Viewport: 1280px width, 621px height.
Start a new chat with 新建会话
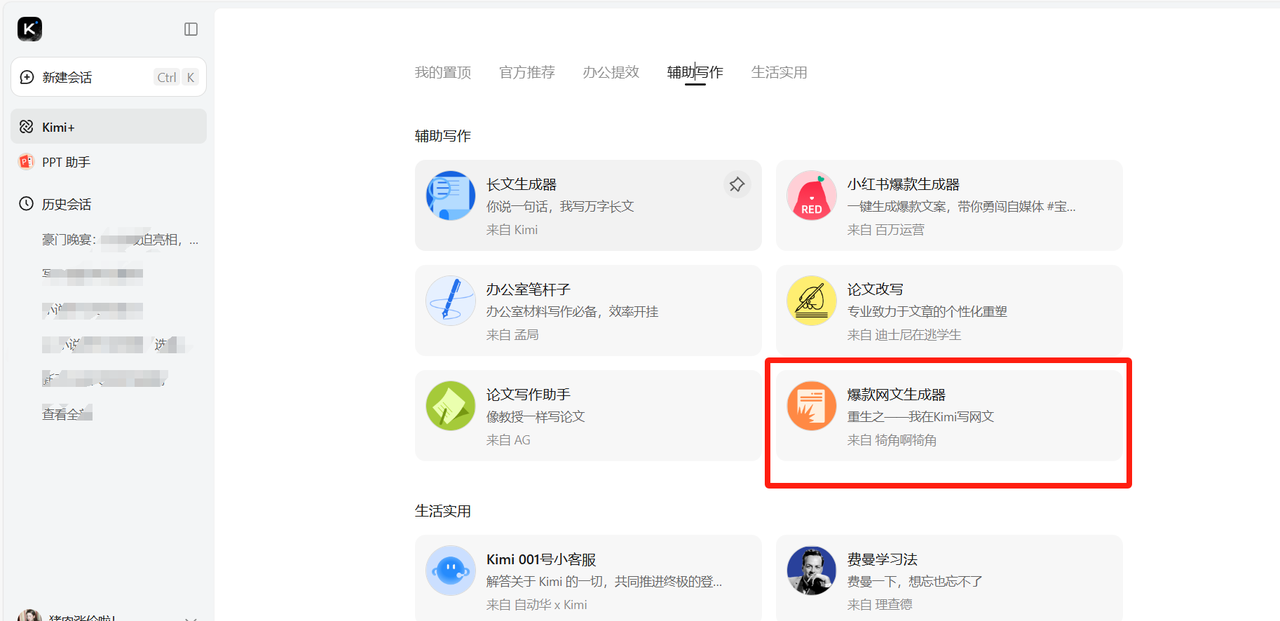pyautogui.click(x=109, y=77)
